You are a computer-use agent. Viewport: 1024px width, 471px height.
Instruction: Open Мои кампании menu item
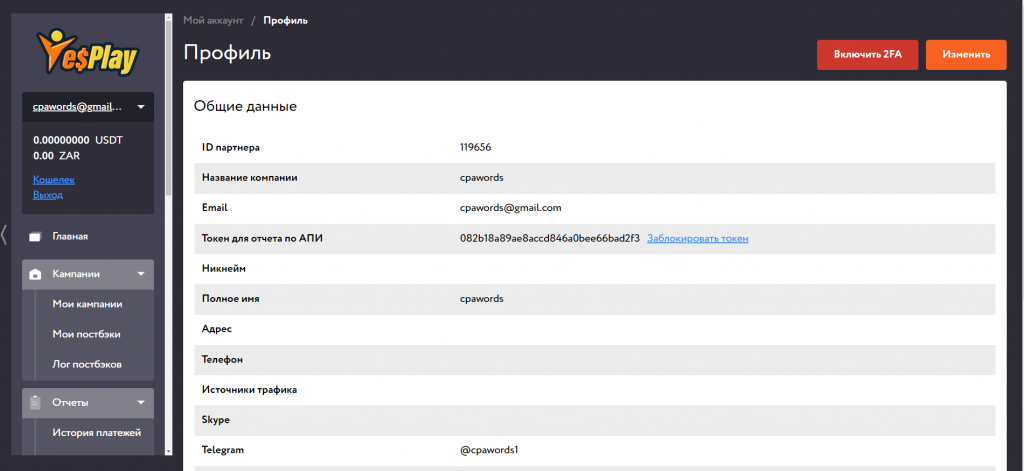click(x=88, y=304)
